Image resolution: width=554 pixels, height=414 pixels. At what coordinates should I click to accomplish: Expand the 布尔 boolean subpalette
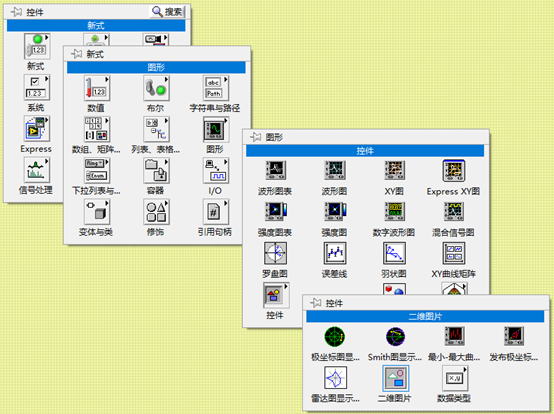coord(156,88)
